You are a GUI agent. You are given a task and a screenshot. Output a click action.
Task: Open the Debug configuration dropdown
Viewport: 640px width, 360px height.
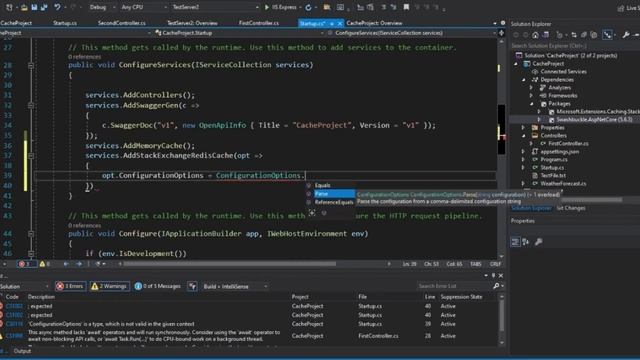pyautogui.click(x=102, y=7)
